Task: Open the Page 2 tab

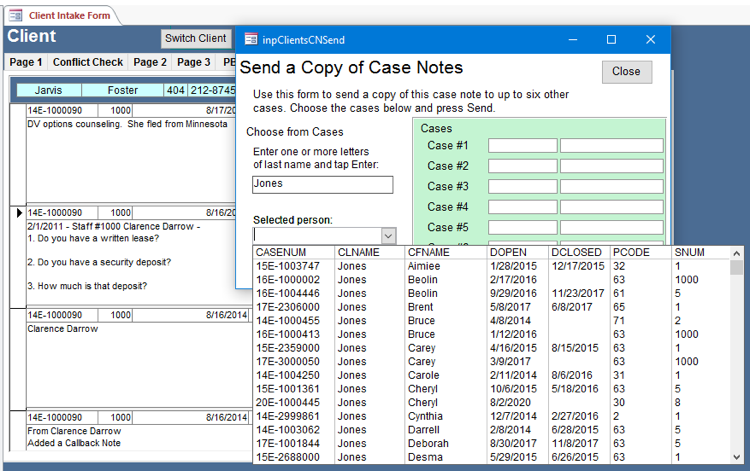Action: tap(150, 62)
